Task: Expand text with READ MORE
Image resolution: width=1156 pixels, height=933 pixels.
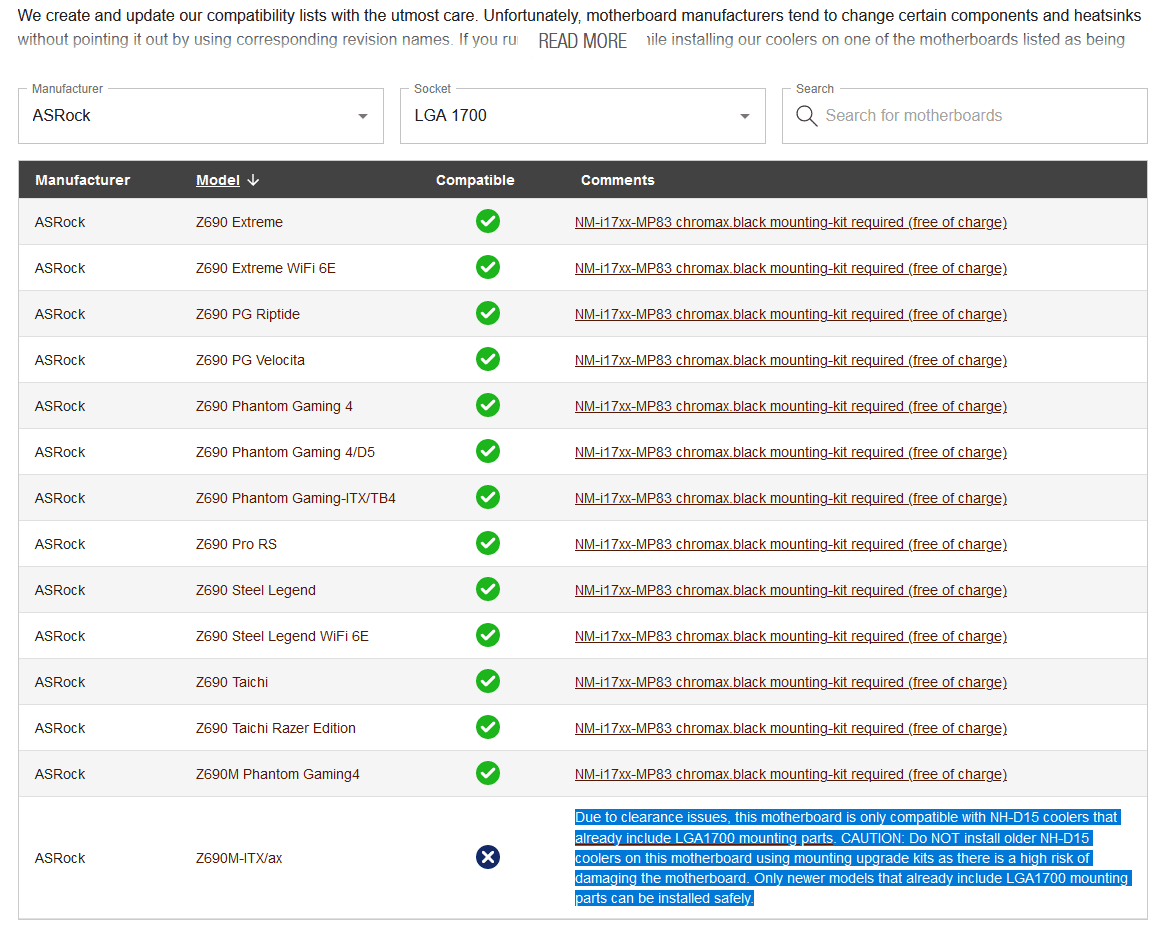Action: click(x=582, y=41)
